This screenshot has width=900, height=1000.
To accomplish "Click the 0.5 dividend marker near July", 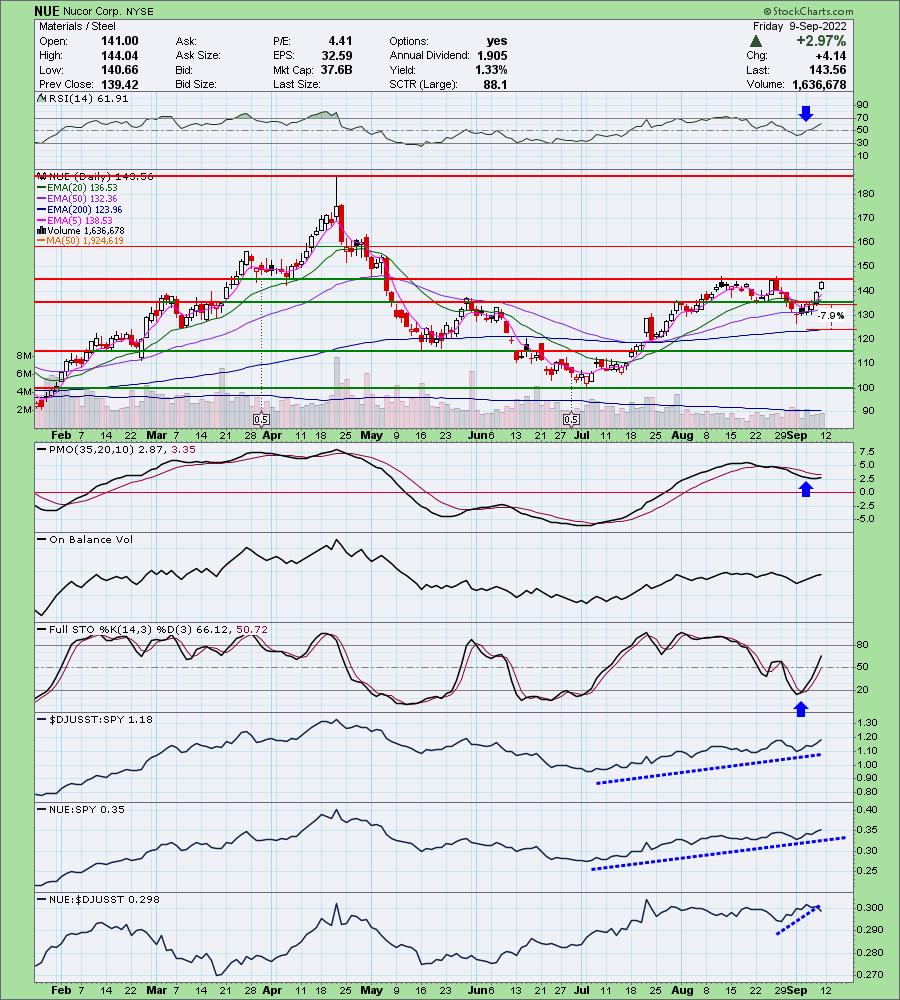I will click(572, 420).
